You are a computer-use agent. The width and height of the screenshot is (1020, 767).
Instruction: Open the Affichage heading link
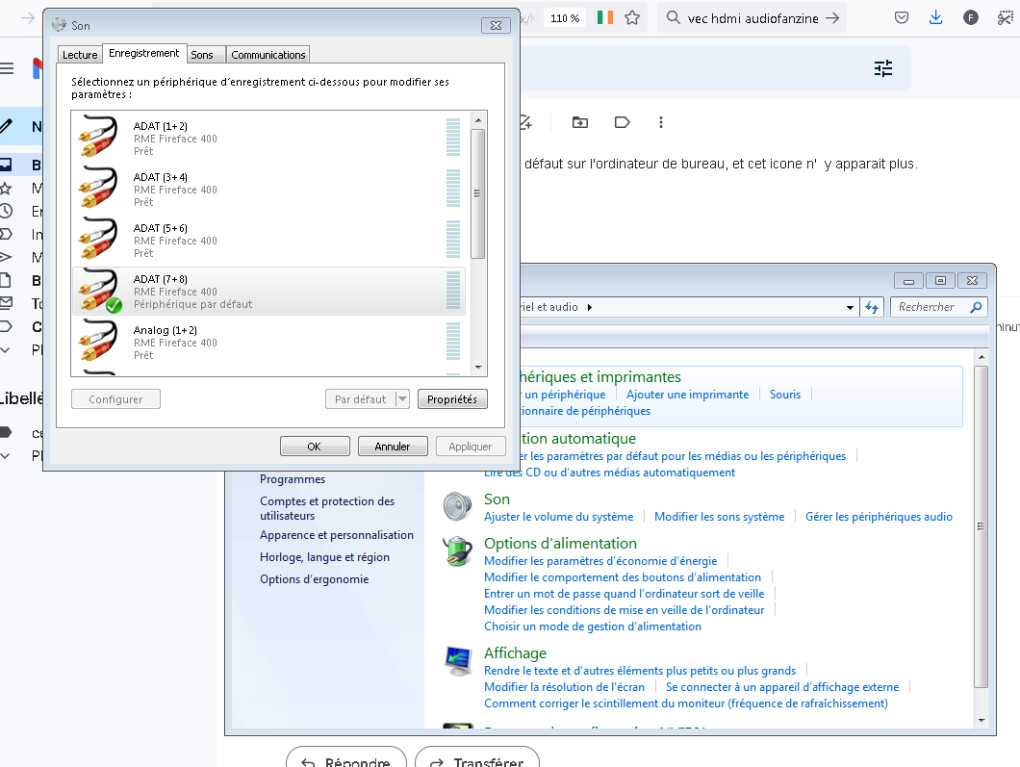point(515,653)
